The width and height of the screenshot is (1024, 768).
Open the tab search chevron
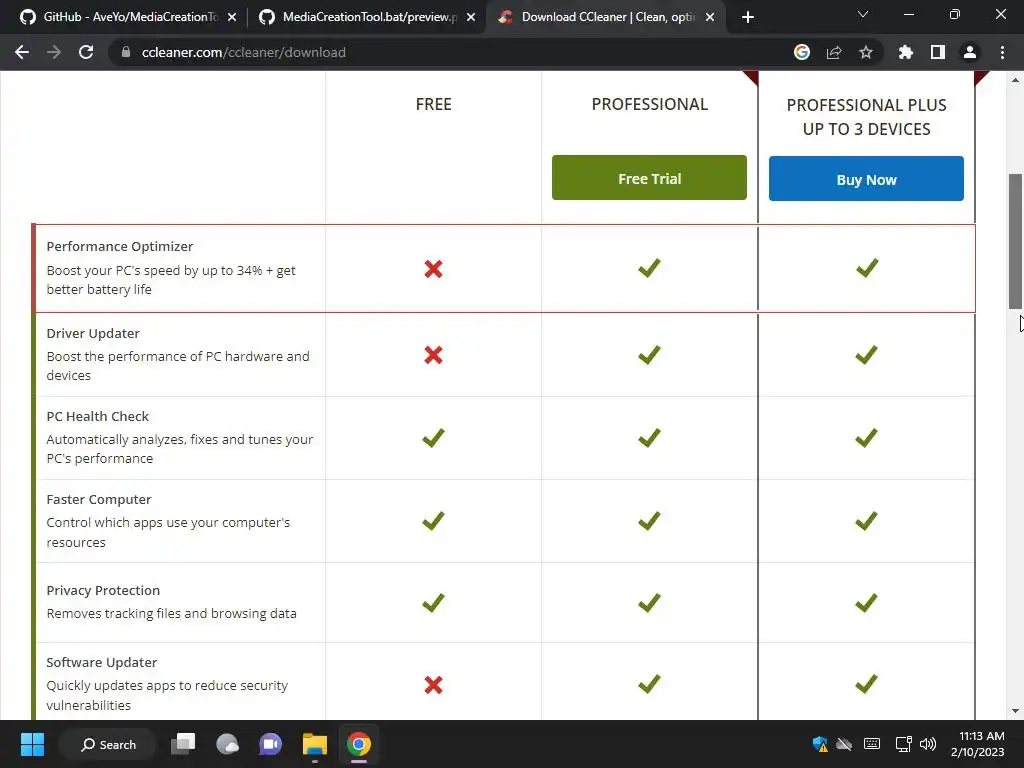pyautogui.click(x=863, y=14)
